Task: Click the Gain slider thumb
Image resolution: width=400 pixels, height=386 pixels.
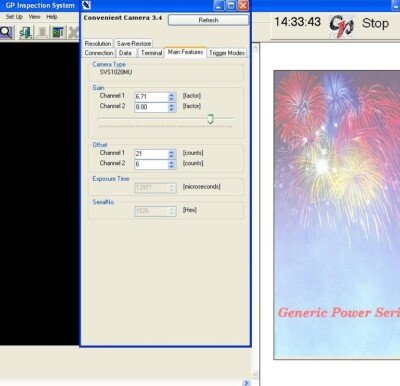Action: point(210,119)
